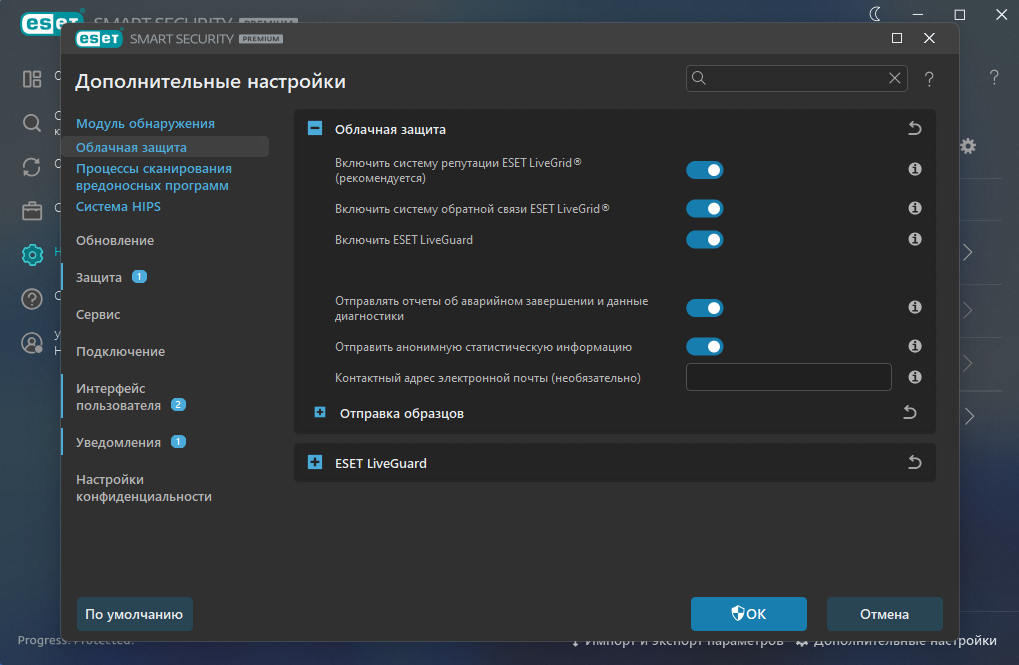Show info for LiveGrid reputation system
The height and width of the screenshot is (665, 1019).
click(915, 169)
